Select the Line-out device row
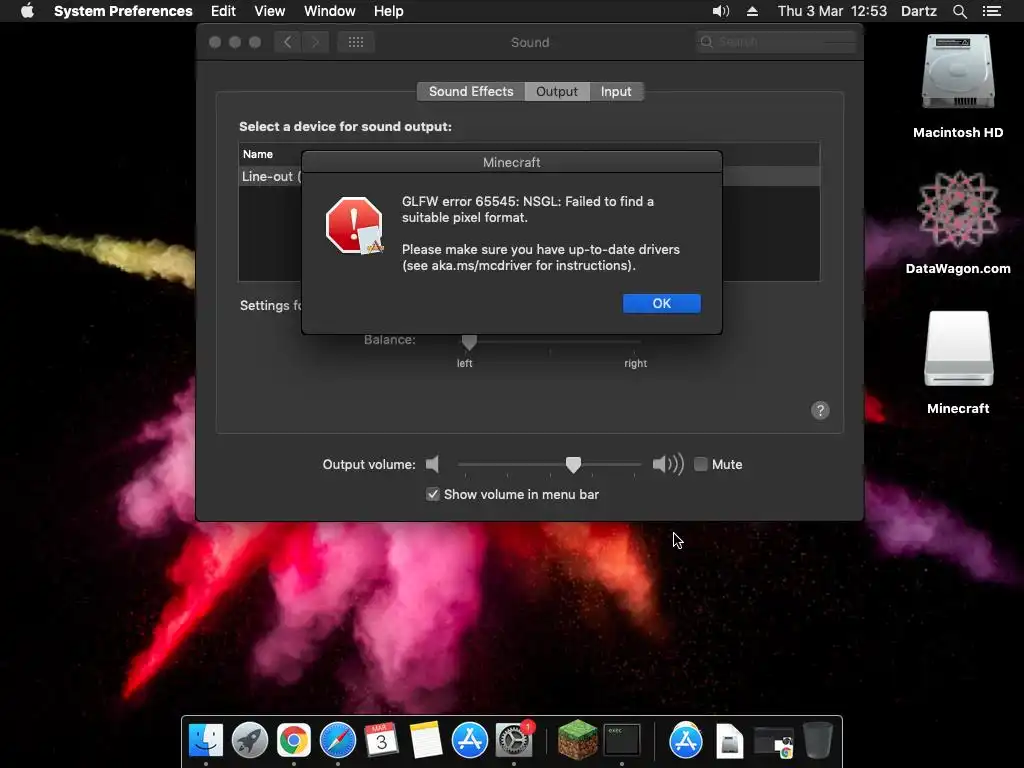Viewport: 1024px width, 768px height. point(529,176)
